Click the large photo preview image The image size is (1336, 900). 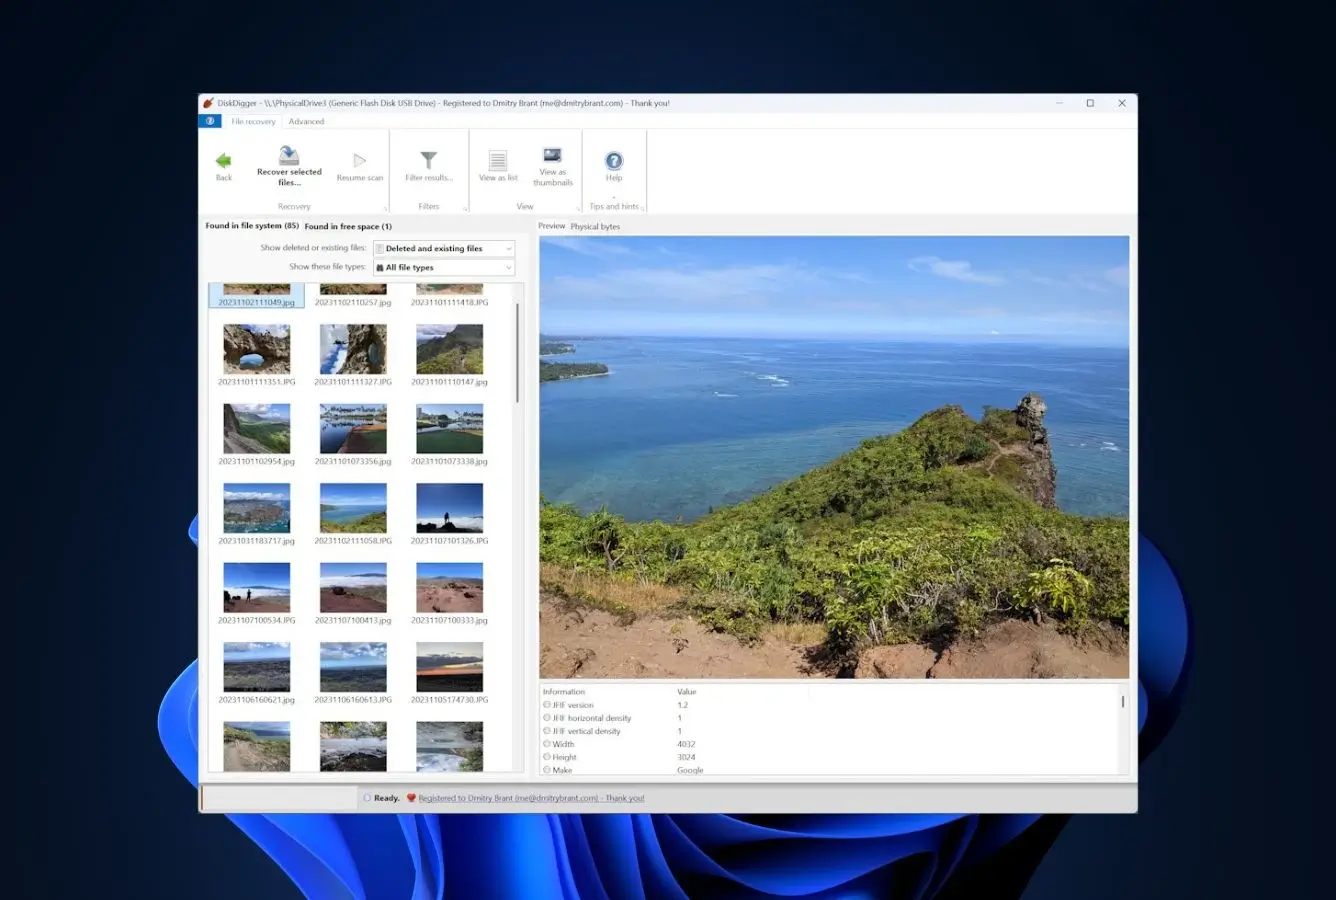tap(834, 457)
